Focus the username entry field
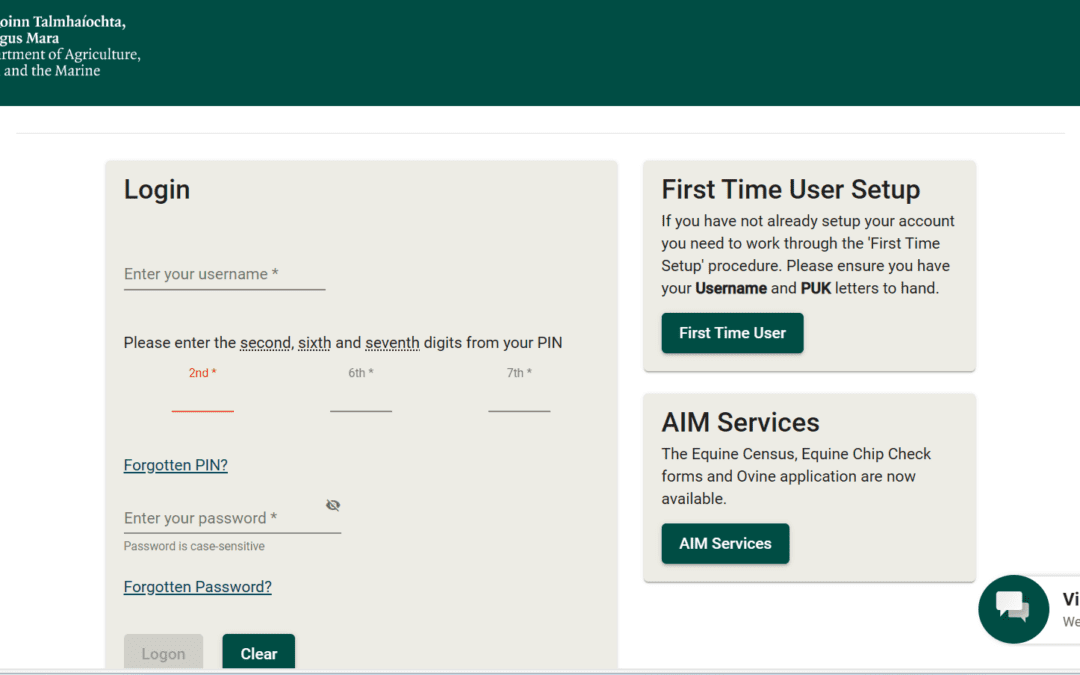The image size is (1080, 675). [x=224, y=274]
